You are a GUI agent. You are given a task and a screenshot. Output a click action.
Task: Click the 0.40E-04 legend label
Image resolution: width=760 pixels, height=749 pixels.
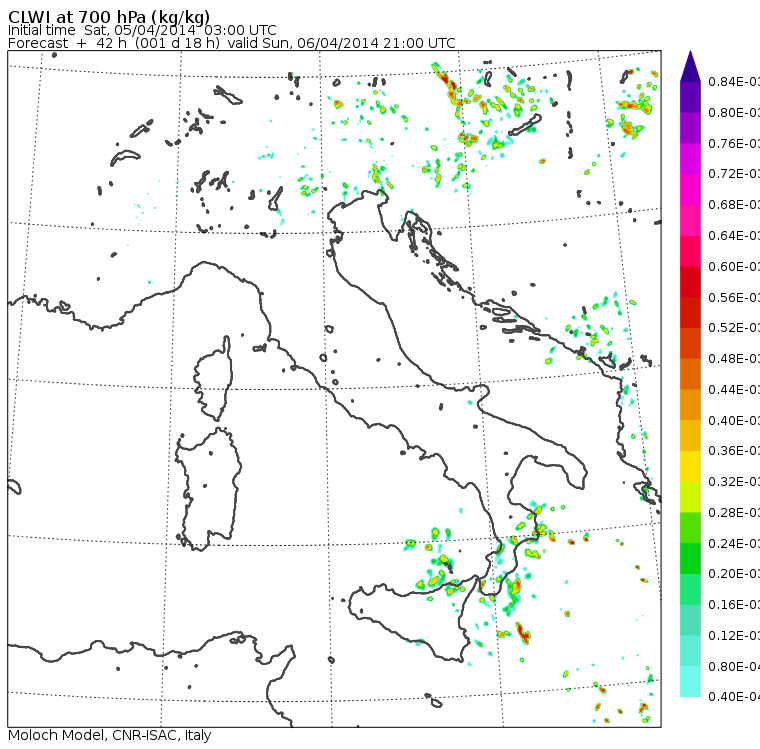click(734, 697)
